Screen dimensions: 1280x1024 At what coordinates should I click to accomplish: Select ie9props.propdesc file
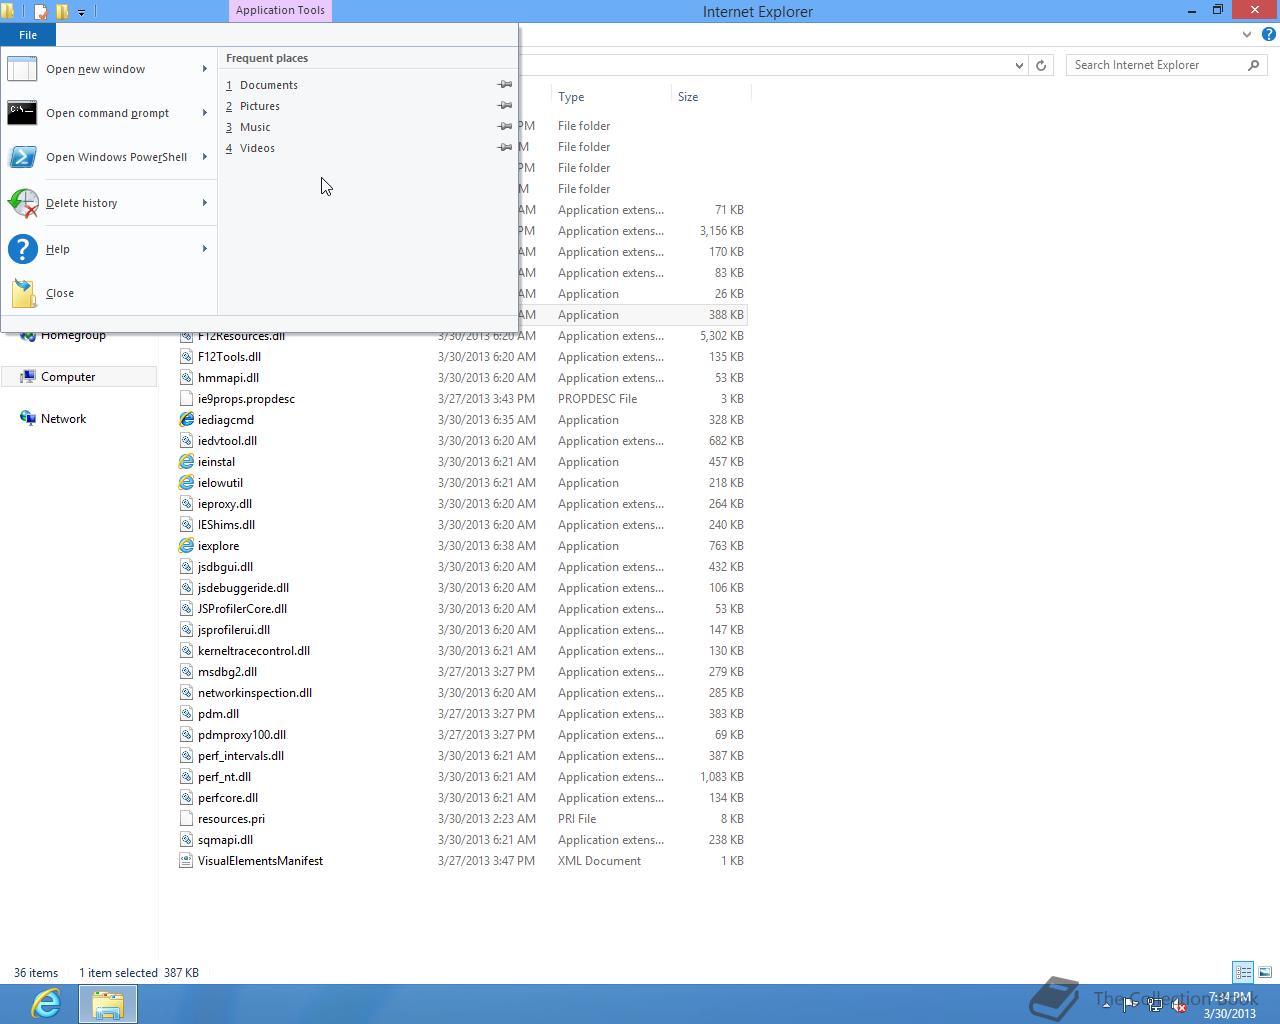(x=246, y=399)
